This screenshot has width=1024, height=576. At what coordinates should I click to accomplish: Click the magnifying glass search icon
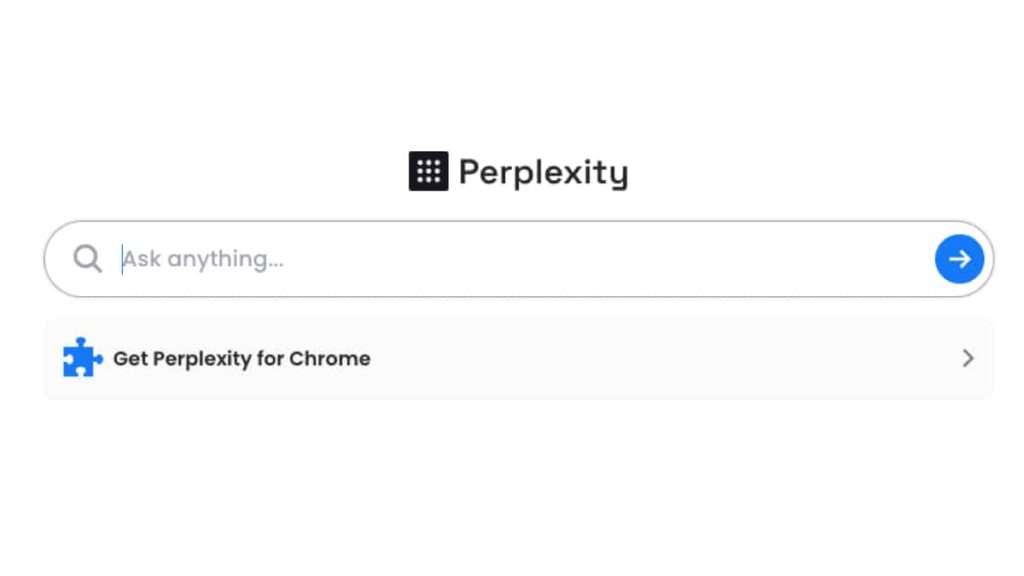[88, 259]
